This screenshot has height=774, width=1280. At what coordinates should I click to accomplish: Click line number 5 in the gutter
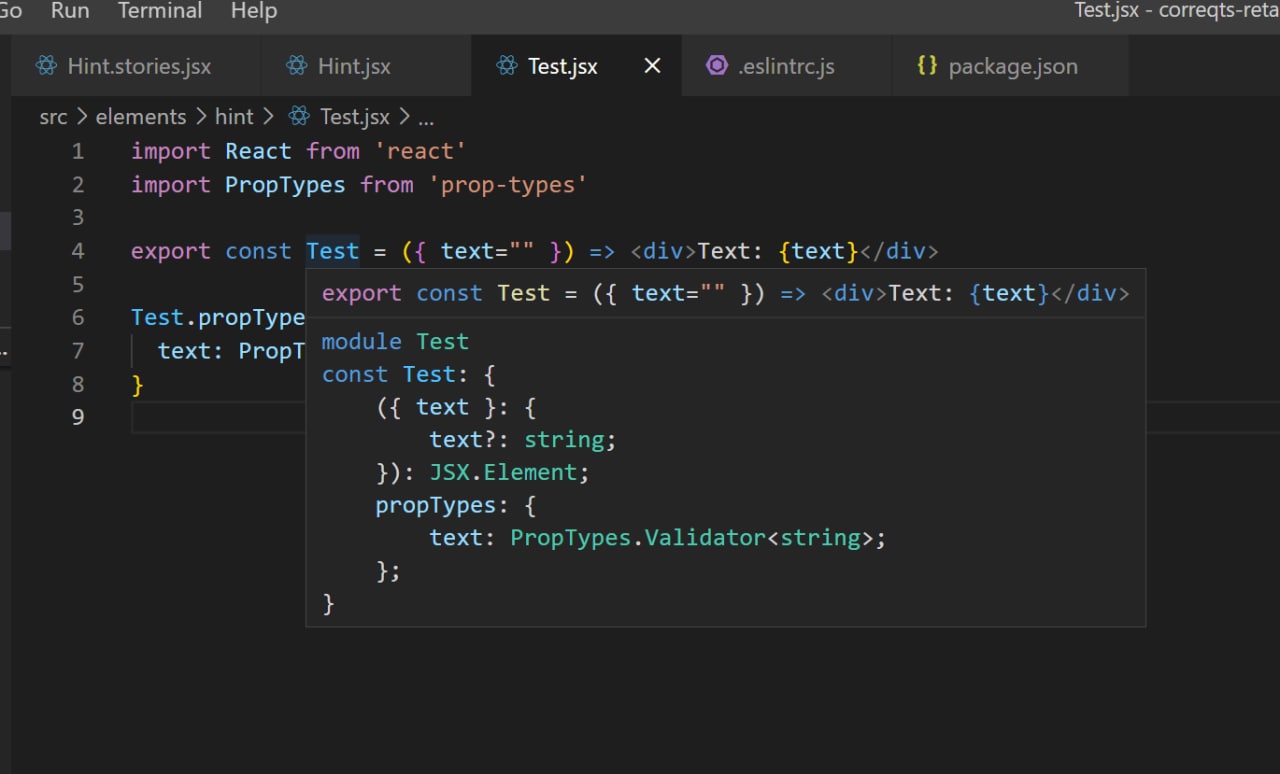click(x=78, y=285)
